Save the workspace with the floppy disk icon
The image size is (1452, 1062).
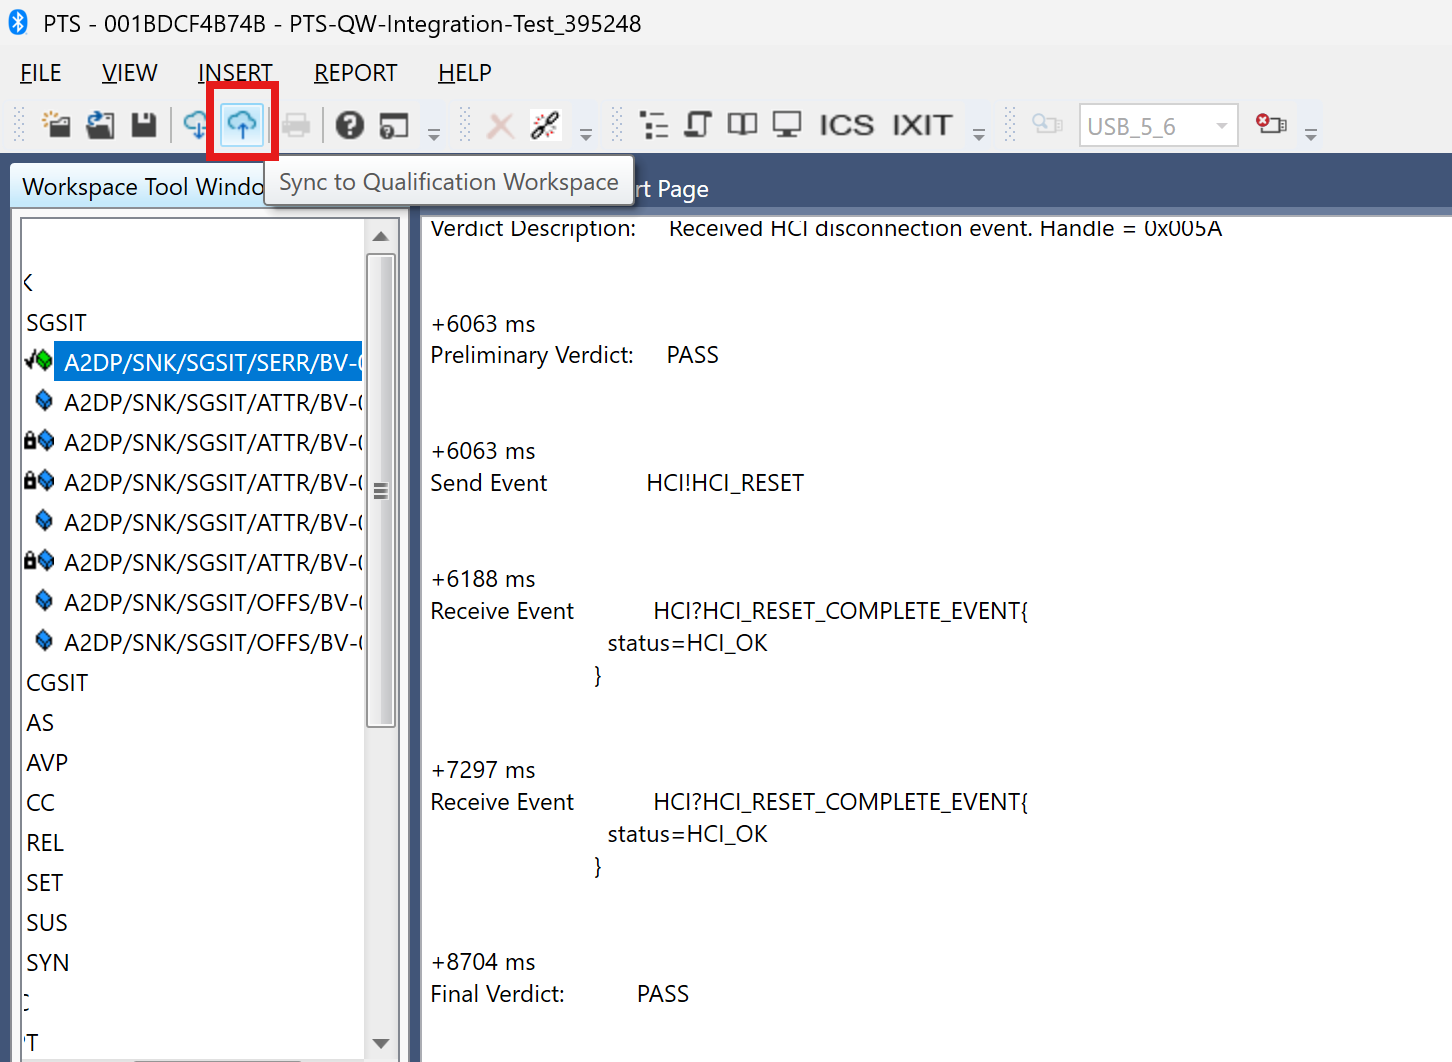click(144, 125)
